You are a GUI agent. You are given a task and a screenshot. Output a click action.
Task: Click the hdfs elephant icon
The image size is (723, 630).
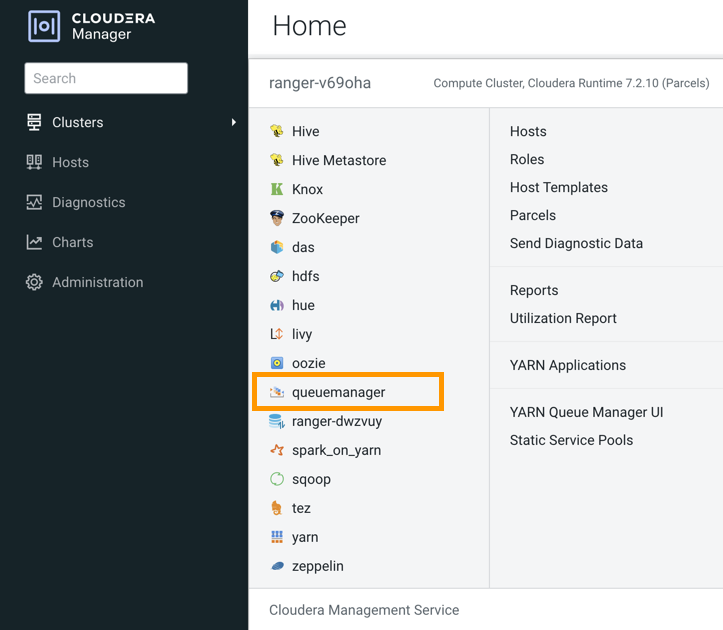point(277,276)
